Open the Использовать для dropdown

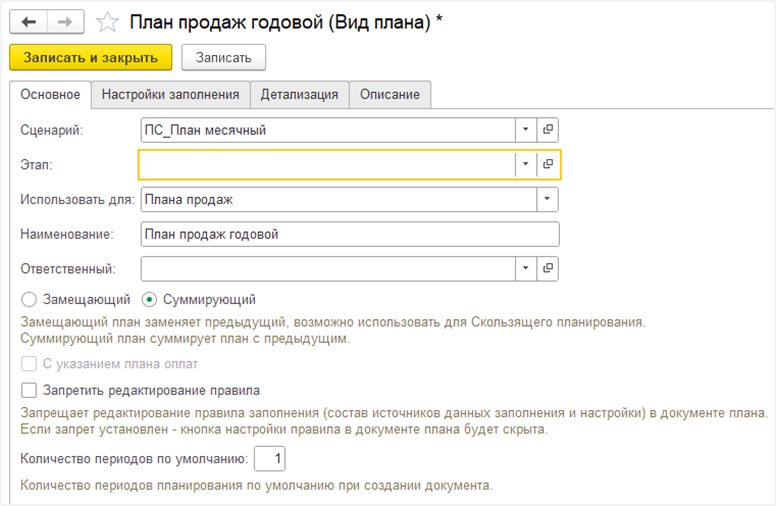[547, 199]
